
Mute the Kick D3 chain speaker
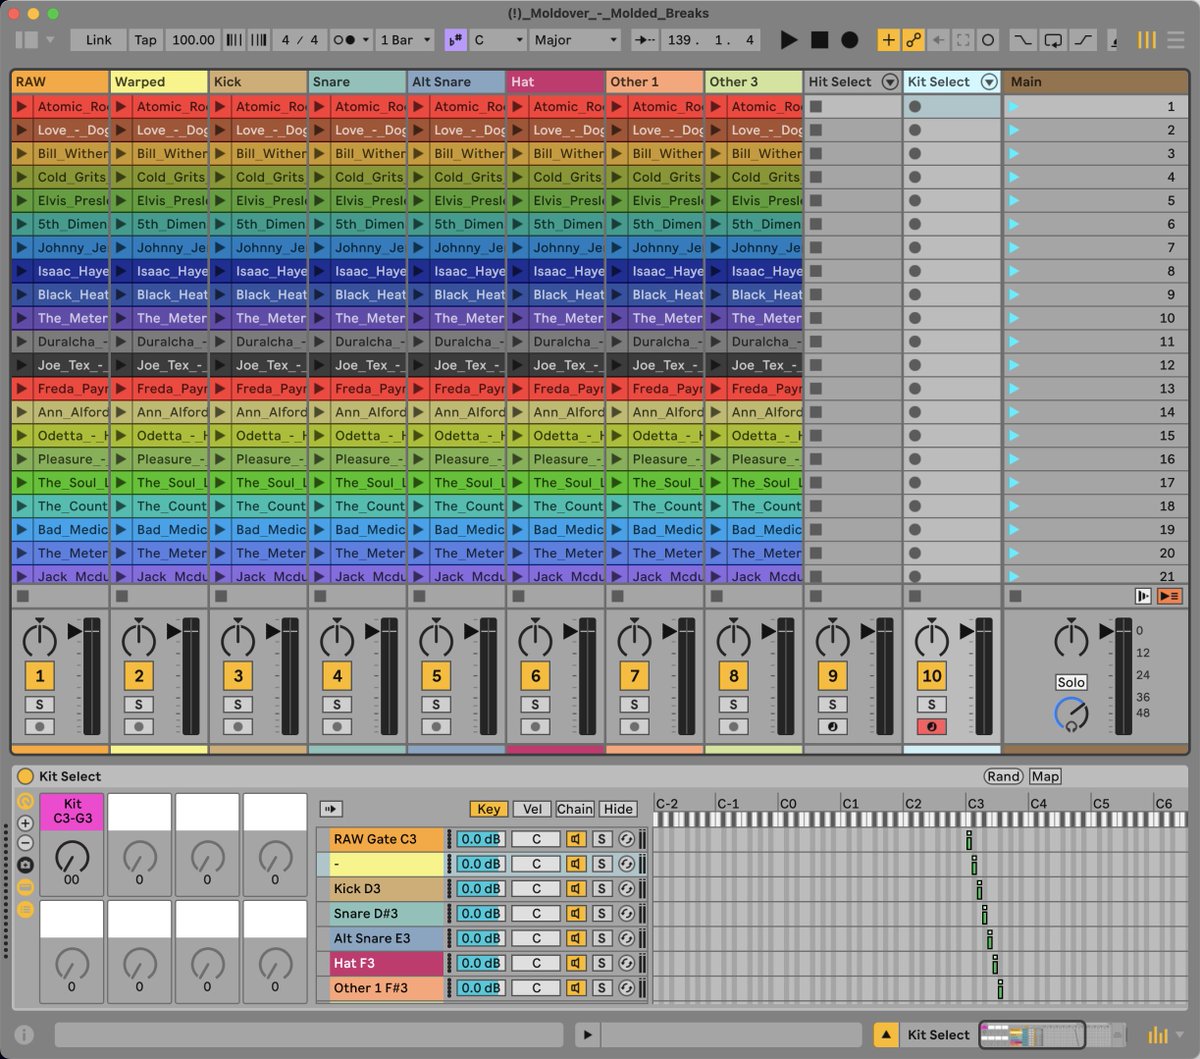pos(576,888)
